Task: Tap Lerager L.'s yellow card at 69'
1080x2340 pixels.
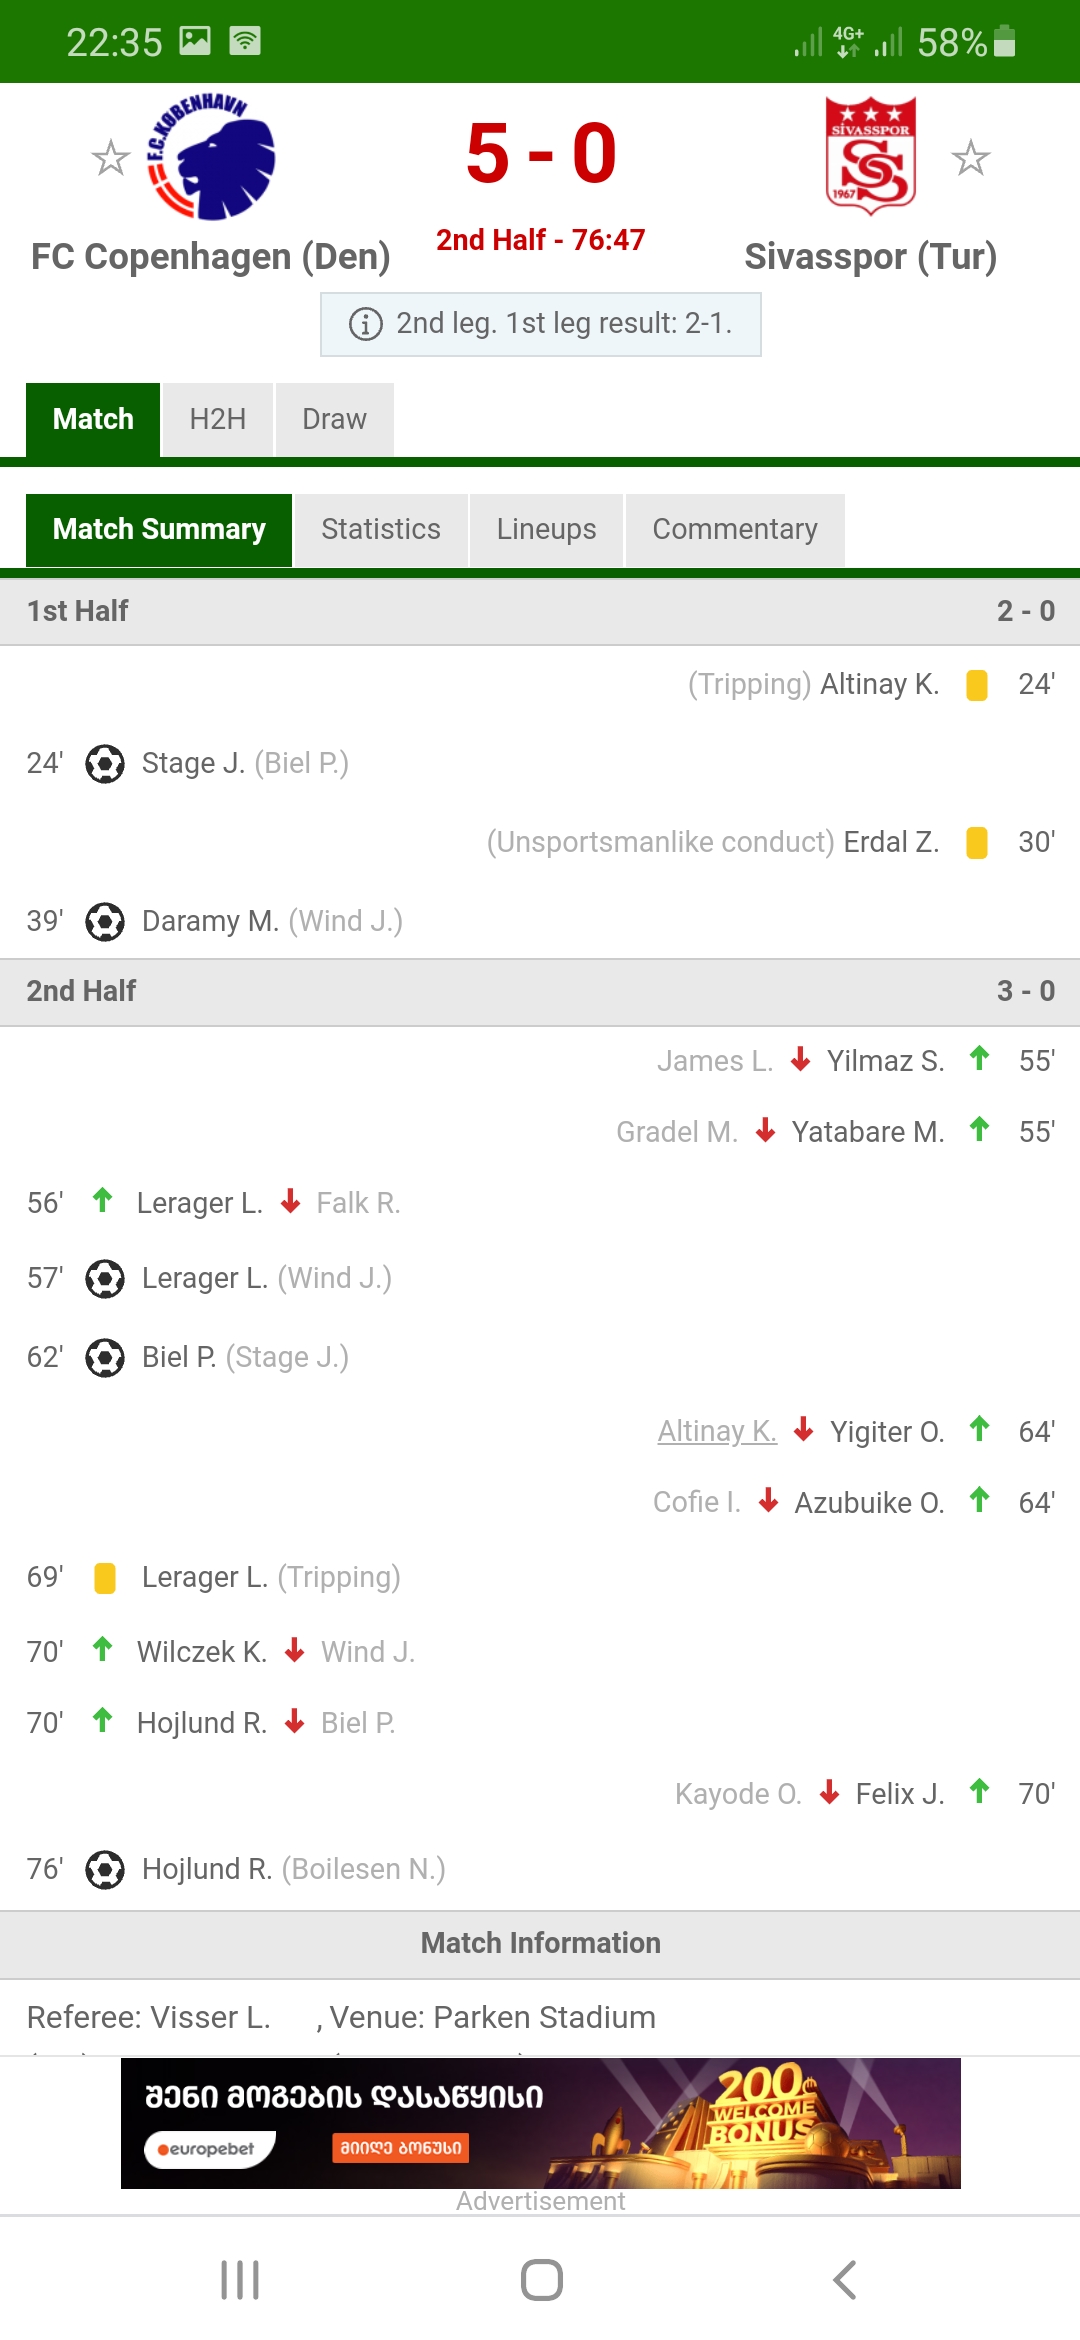Action: [x=105, y=1577]
